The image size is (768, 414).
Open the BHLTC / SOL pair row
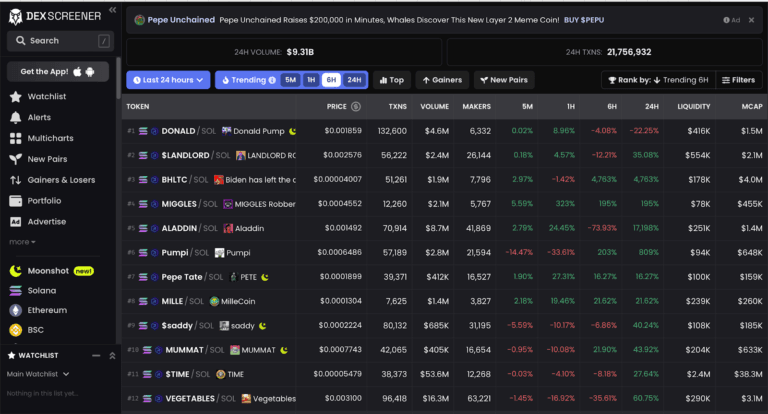tap(445, 180)
